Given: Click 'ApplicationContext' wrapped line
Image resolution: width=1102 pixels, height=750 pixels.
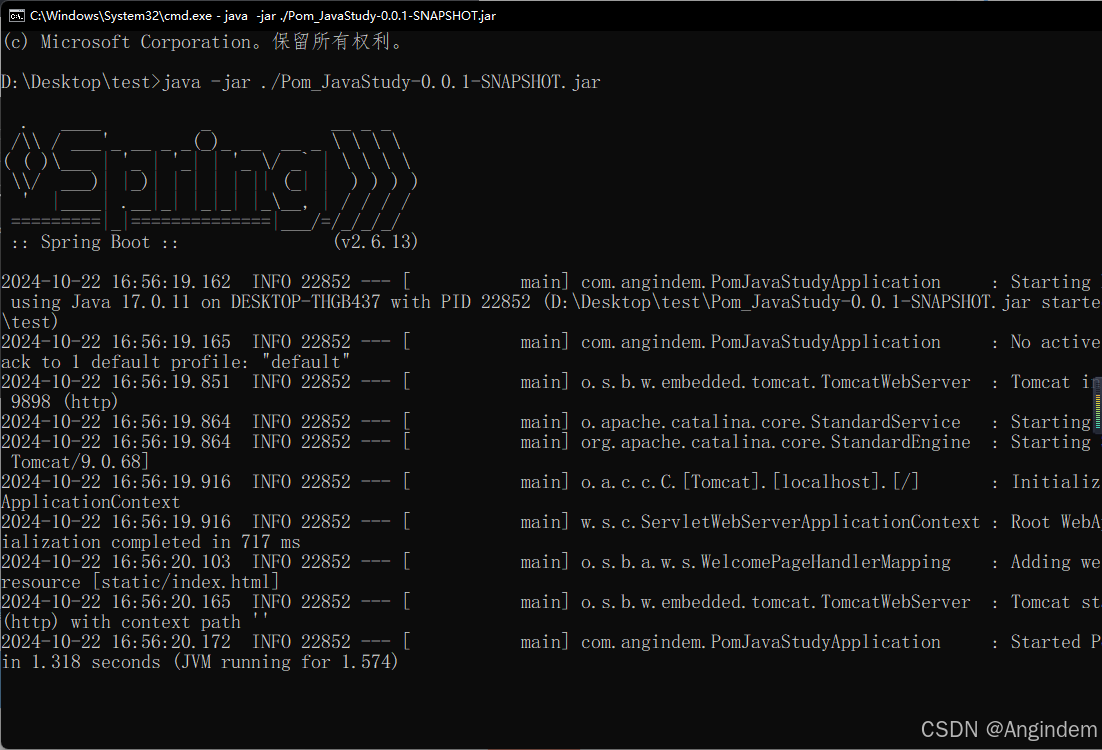Looking at the screenshot, I should pos(91,503).
